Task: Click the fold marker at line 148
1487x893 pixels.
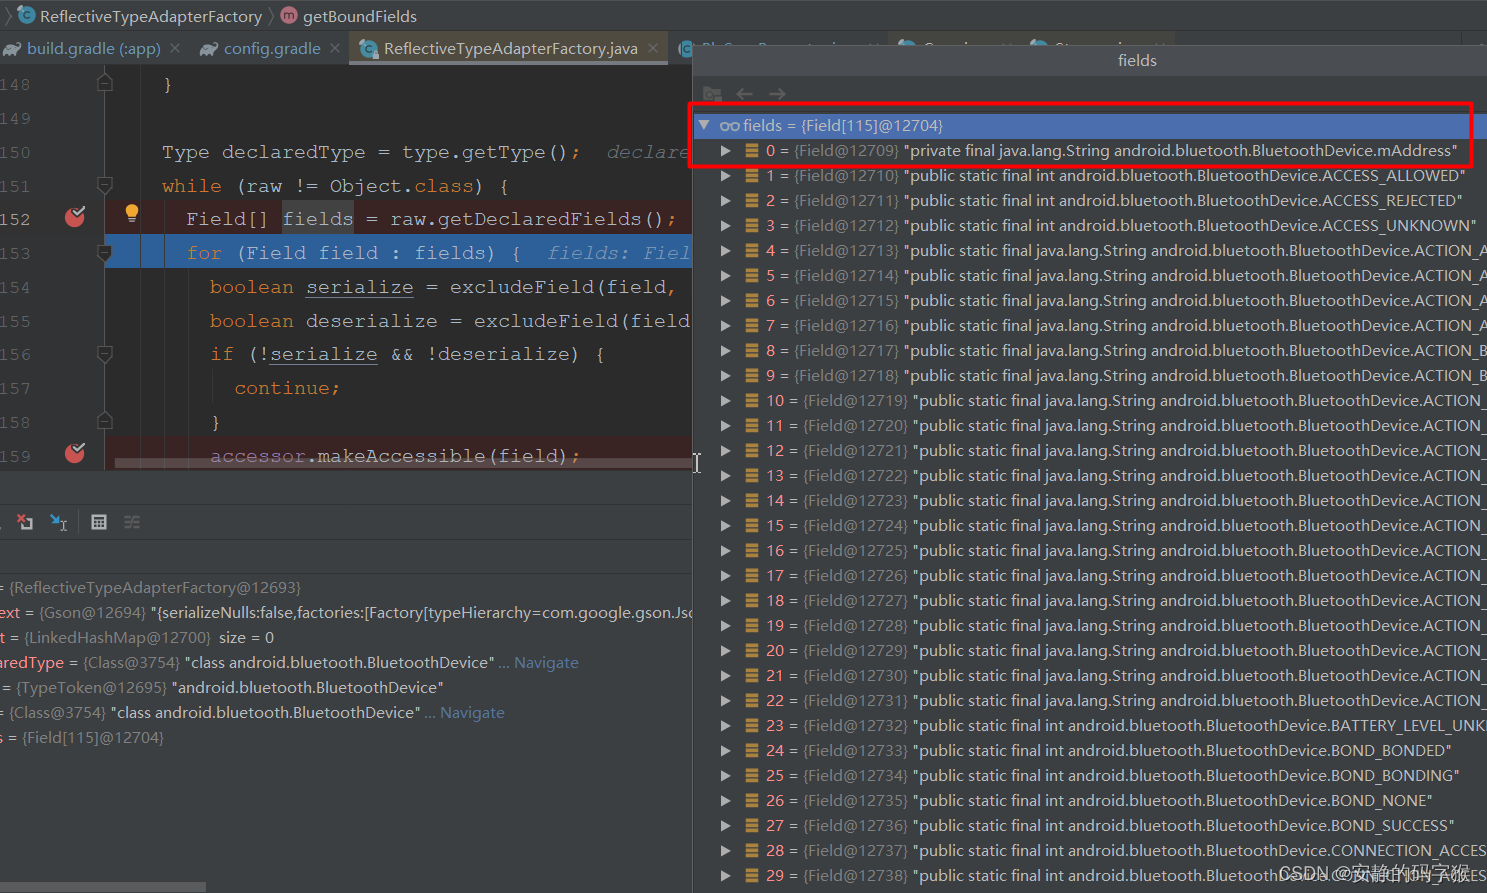Action: click(x=104, y=84)
